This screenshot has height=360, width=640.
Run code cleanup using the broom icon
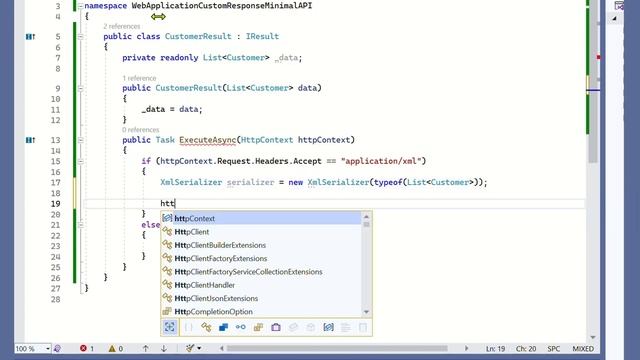[x=190, y=348]
